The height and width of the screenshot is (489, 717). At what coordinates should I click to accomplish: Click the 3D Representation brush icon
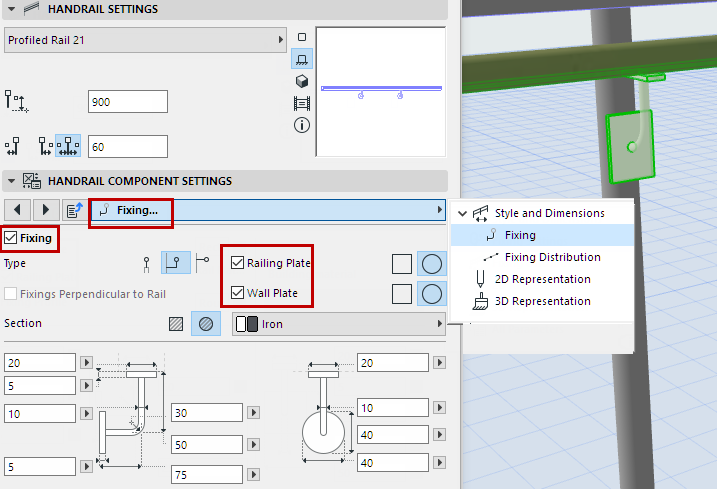coord(480,301)
